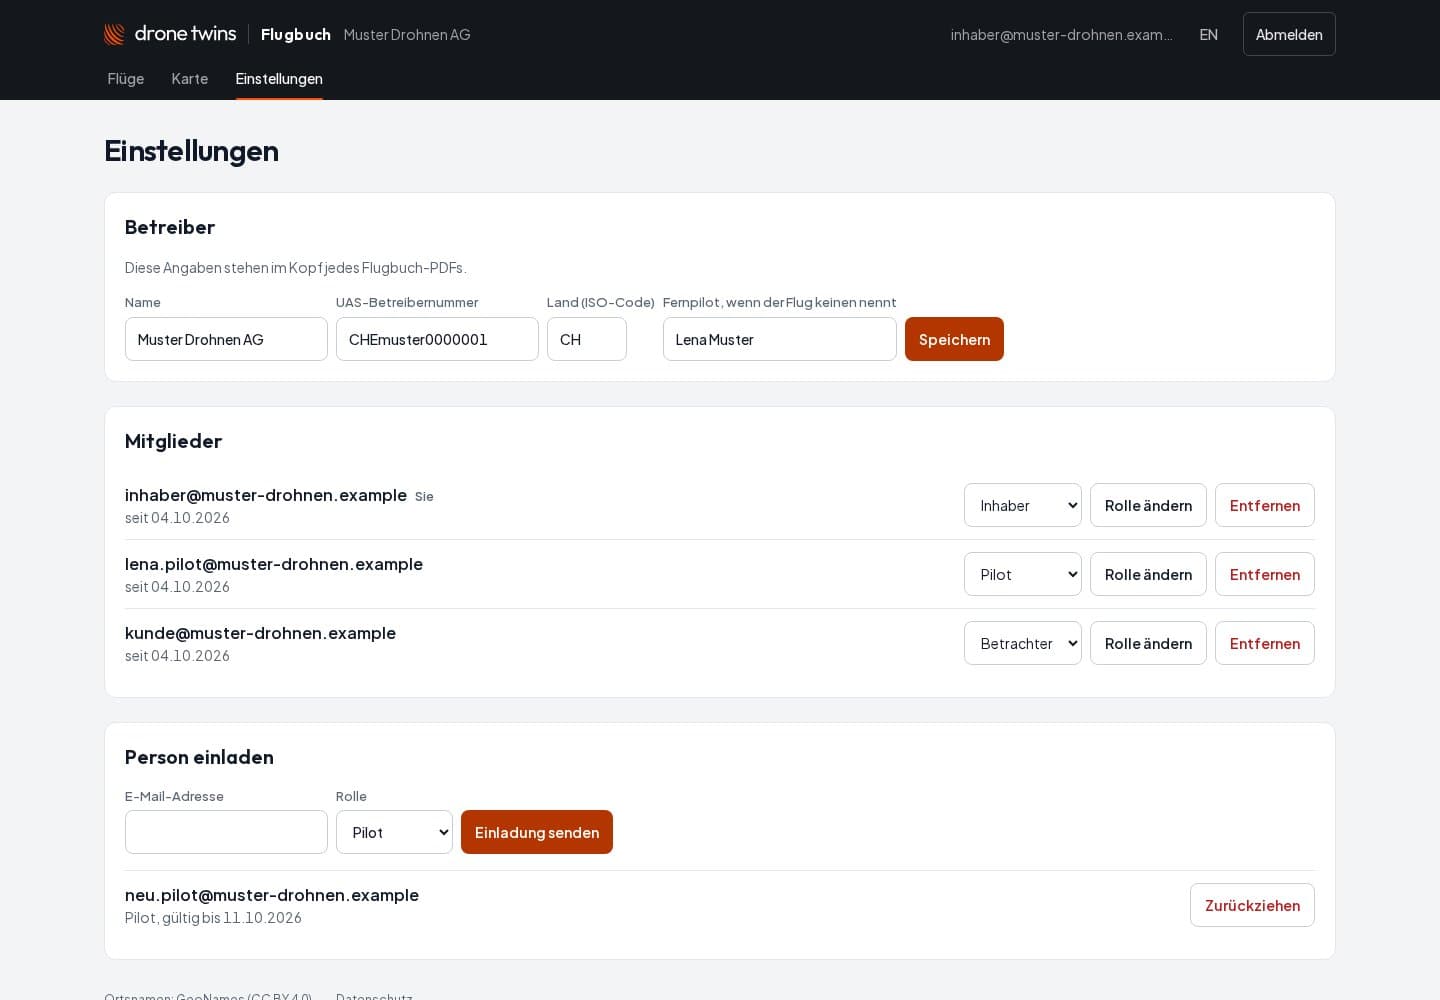Click the account email in the header

(1062, 34)
